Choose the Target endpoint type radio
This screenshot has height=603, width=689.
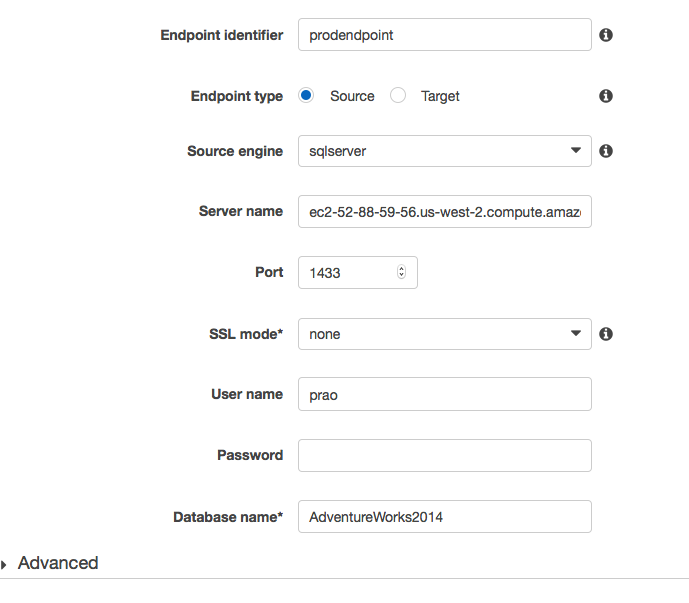[398, 96]
